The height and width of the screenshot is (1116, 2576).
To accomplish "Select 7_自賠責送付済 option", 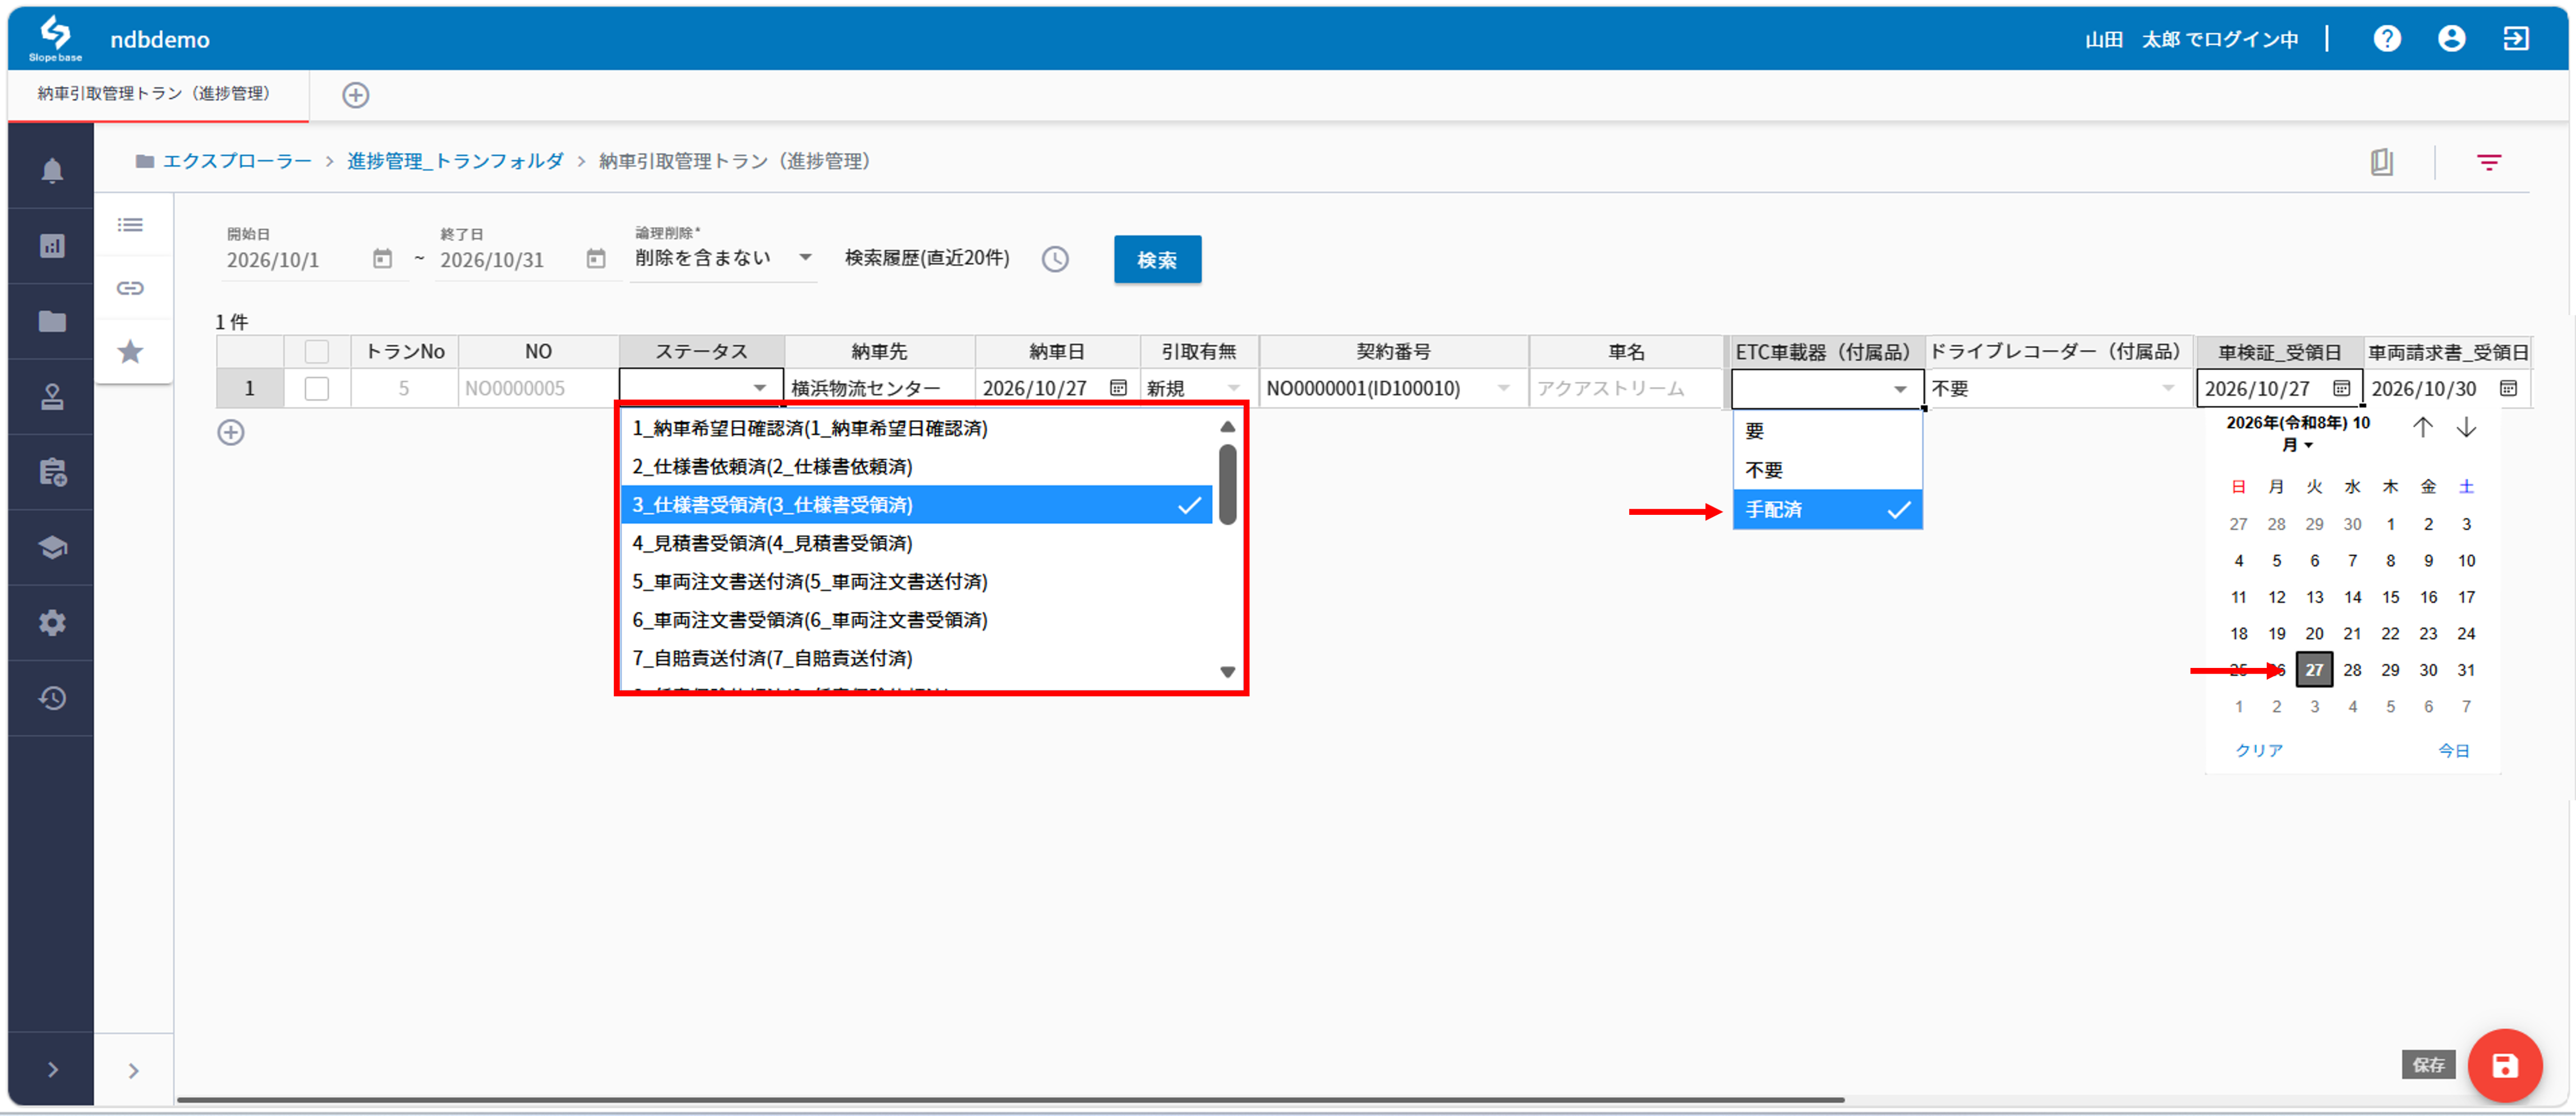I will point(916,658).
